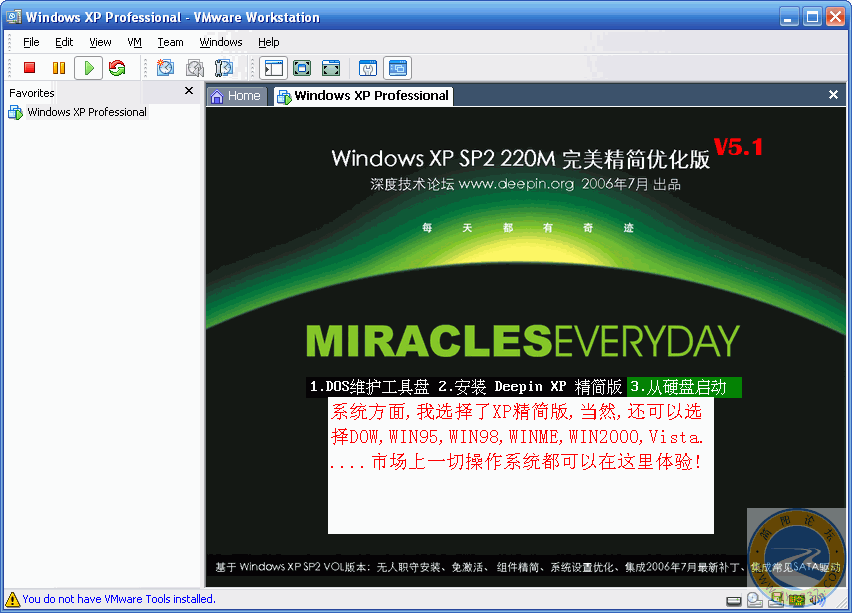Click the floppy drive status icon

click(776, 599)
